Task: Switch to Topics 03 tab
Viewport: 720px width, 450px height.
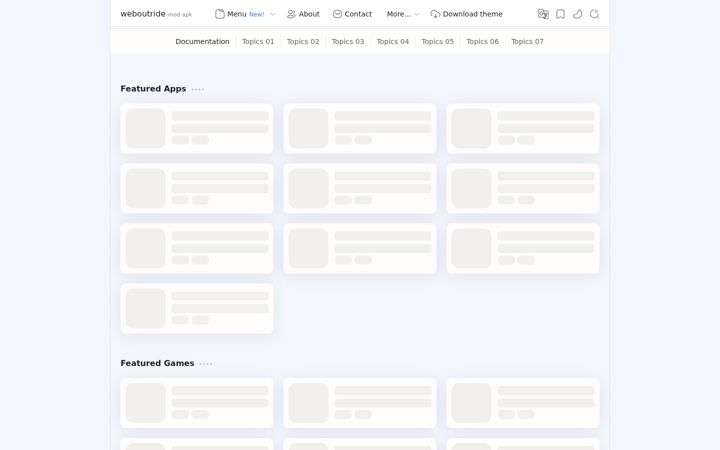Action: click(x=348, y=41)
